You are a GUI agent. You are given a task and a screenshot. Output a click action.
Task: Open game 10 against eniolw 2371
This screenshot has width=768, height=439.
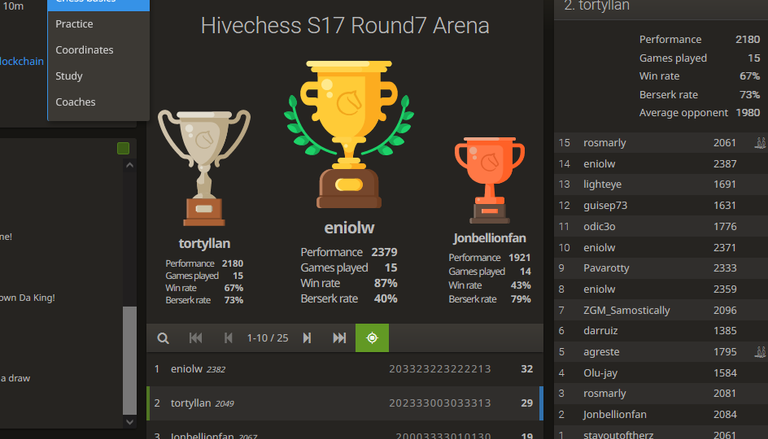(661, 247)
